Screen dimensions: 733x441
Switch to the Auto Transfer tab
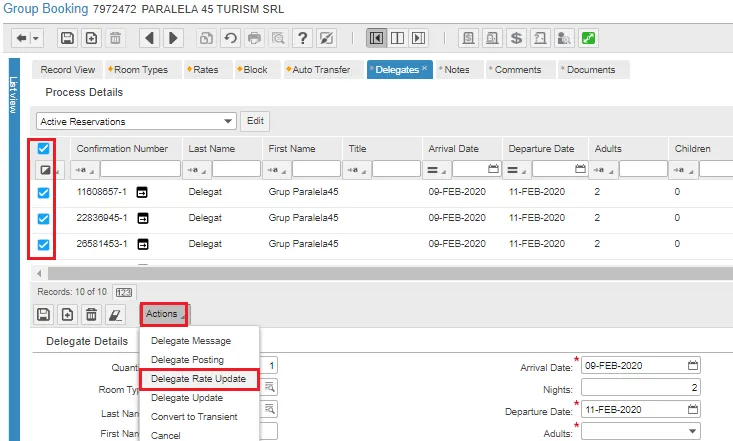pyautogui.click(x=321, y=70)
